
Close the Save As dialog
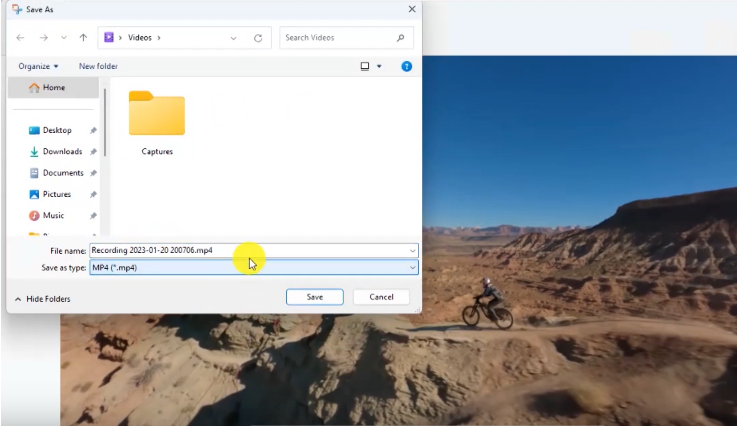pos(412,9)
